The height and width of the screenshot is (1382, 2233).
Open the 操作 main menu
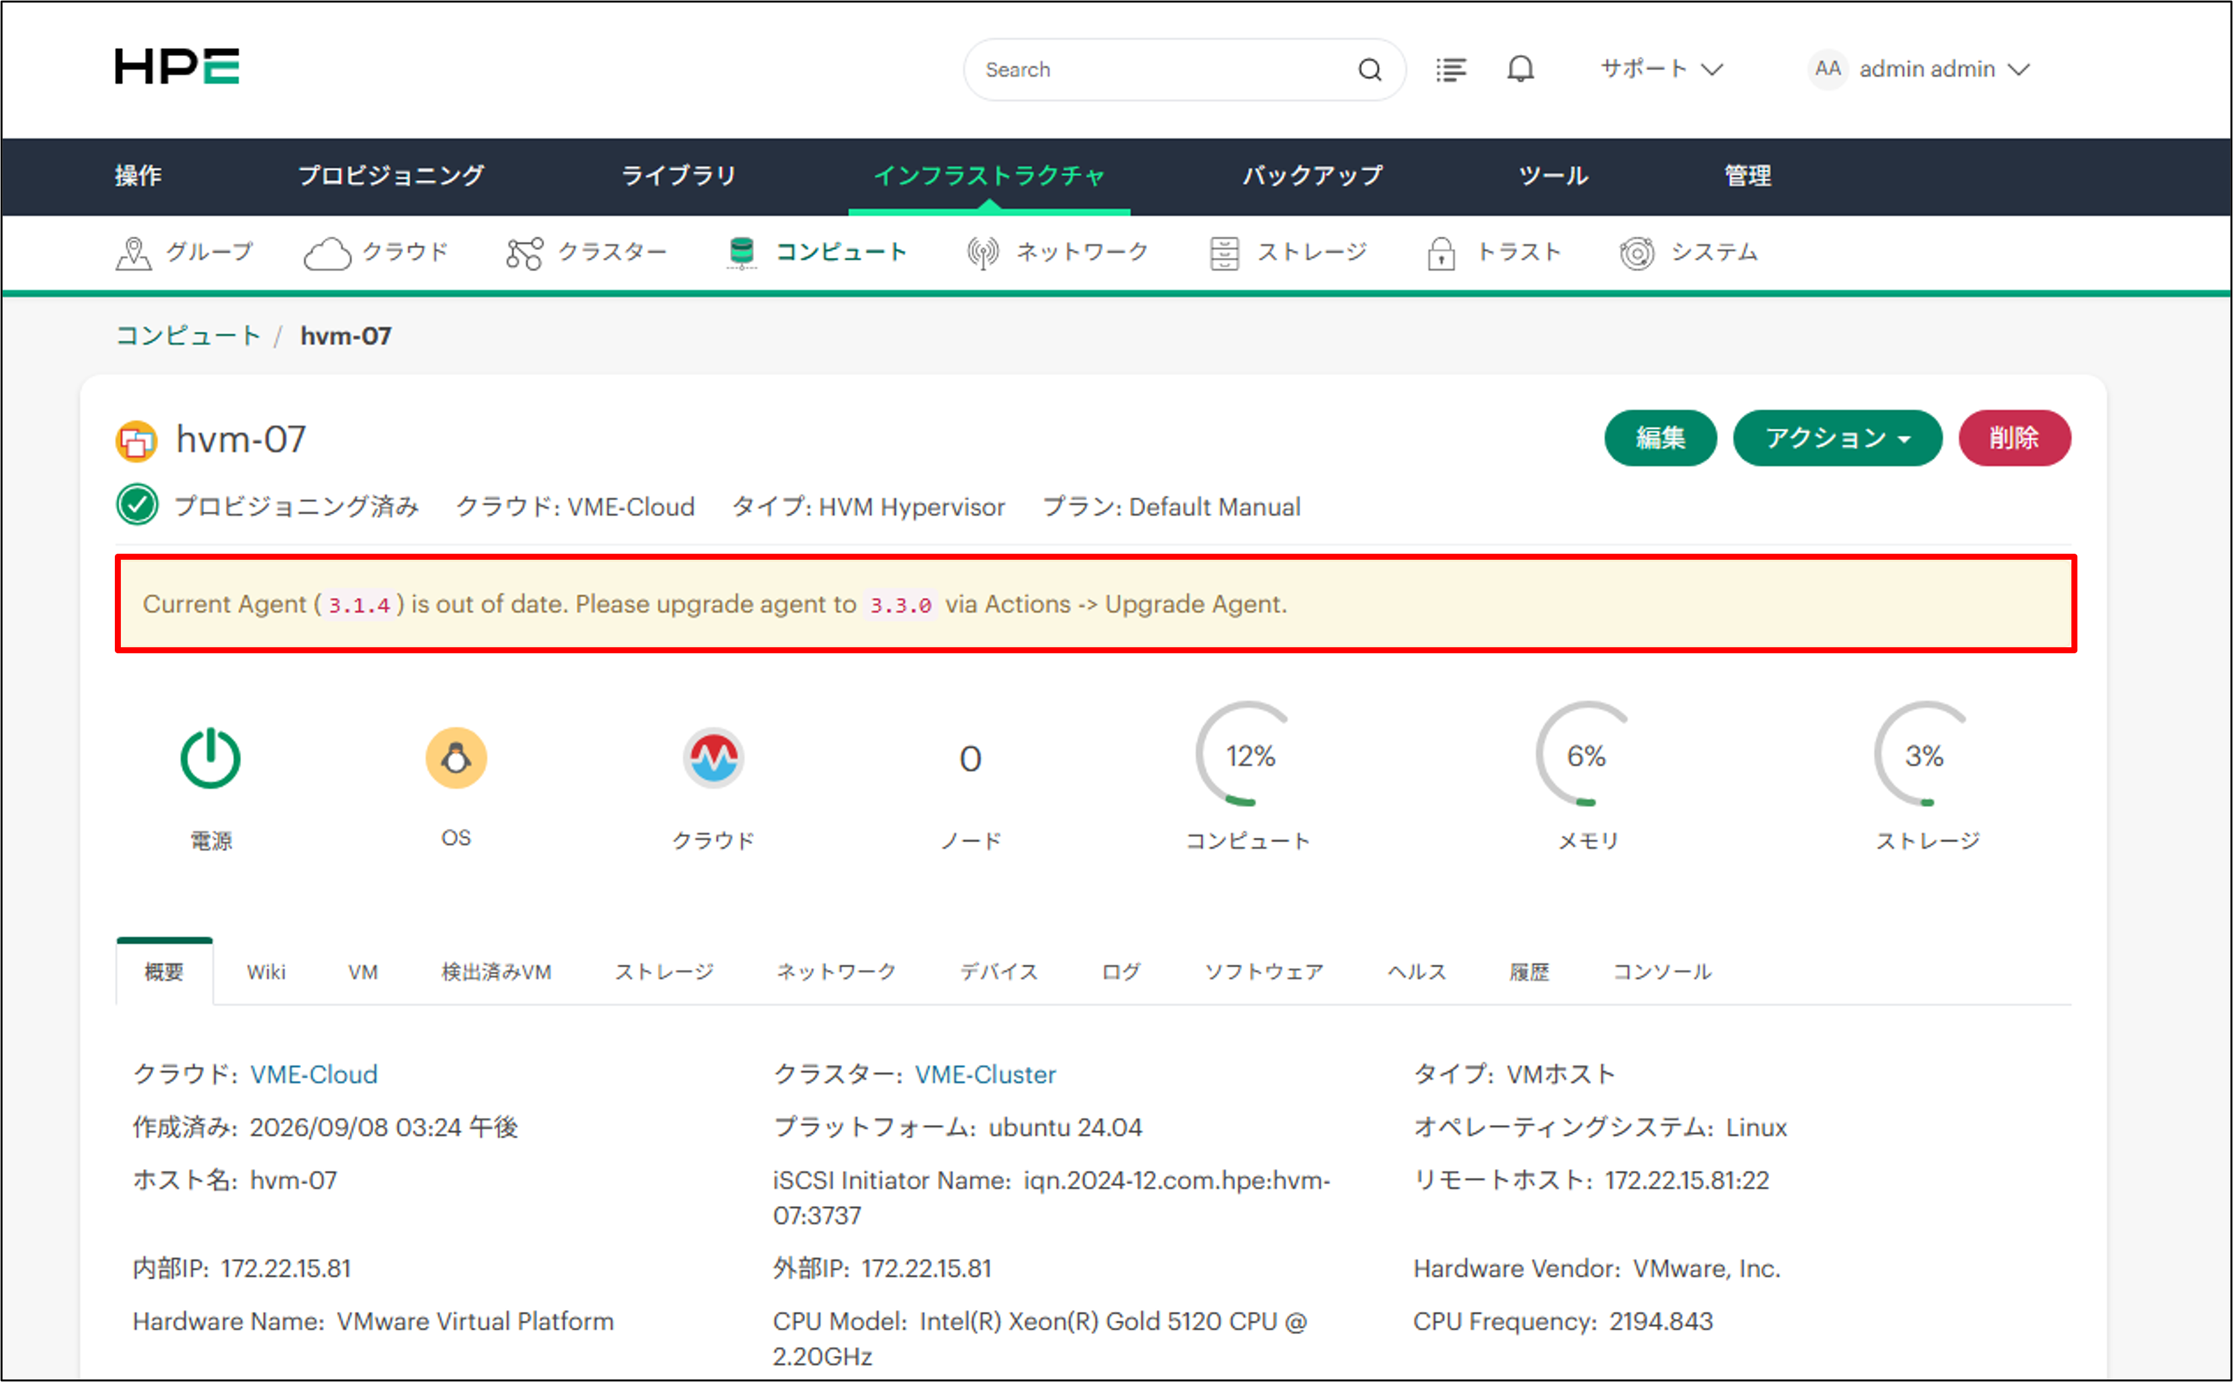pos(138,176)
